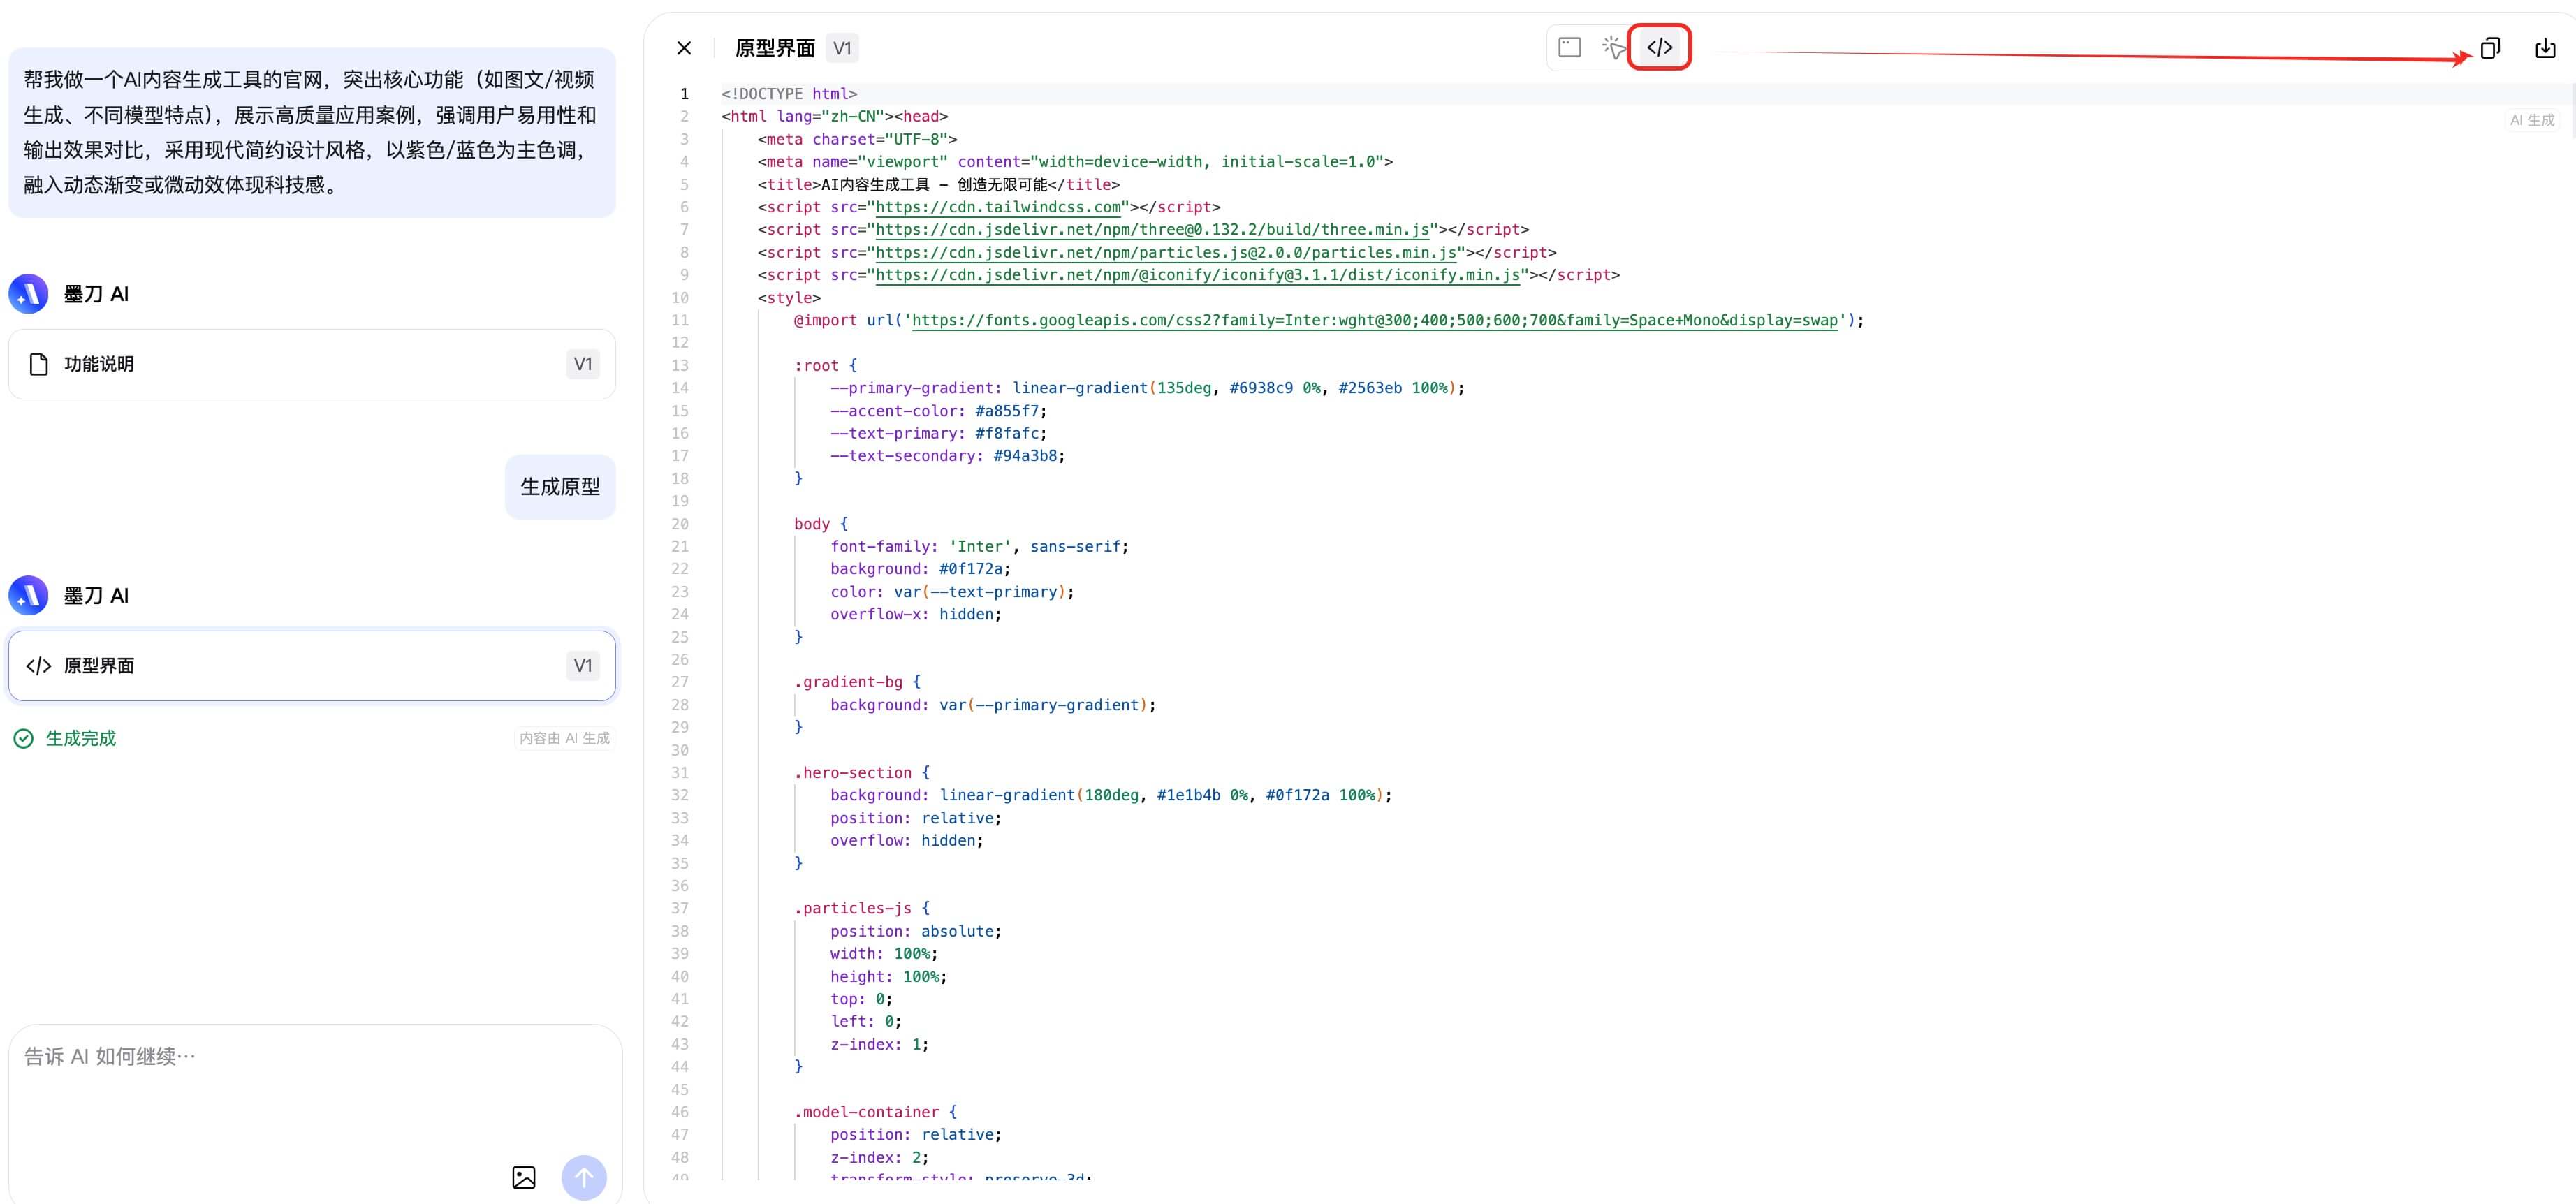Click the .particles-js selector line
Image resolution: width=2576 pixels, height=1204 pixels.
coord(862,908)
